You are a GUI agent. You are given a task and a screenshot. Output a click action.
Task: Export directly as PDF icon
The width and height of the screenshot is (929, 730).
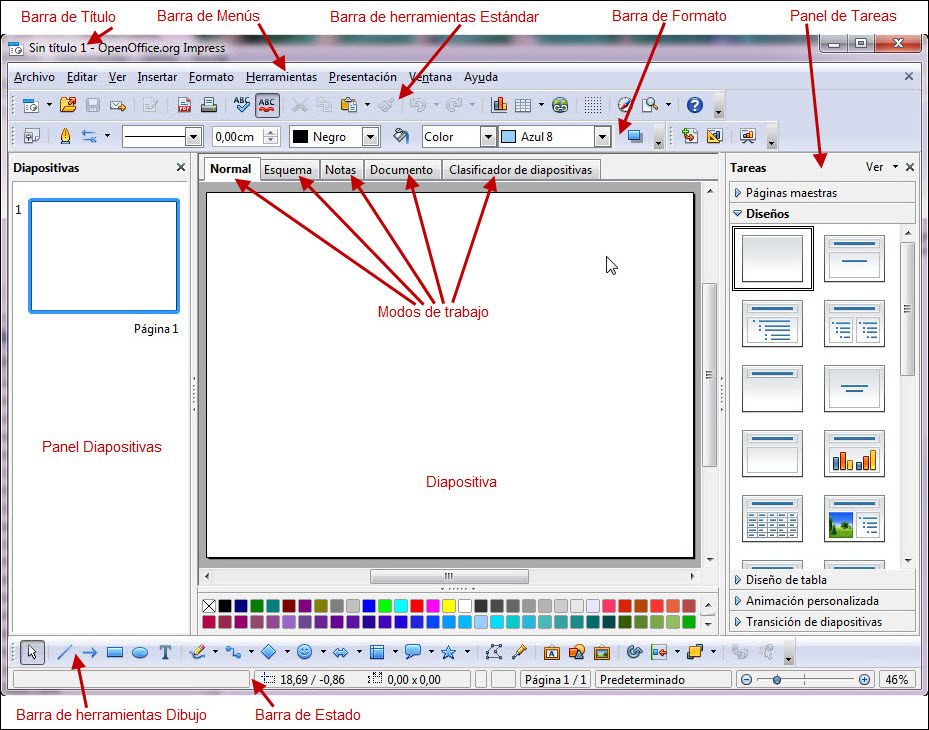coord(184,105)
